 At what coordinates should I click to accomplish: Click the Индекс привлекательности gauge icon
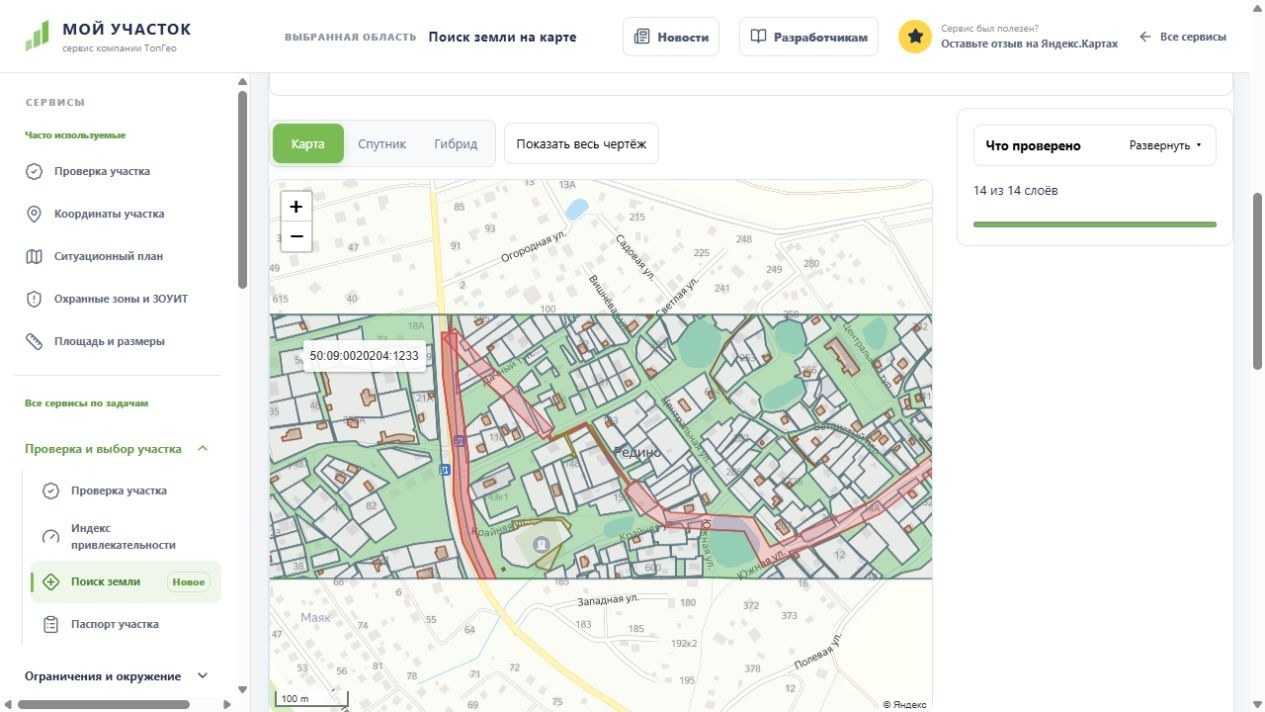tap(51, 537)
